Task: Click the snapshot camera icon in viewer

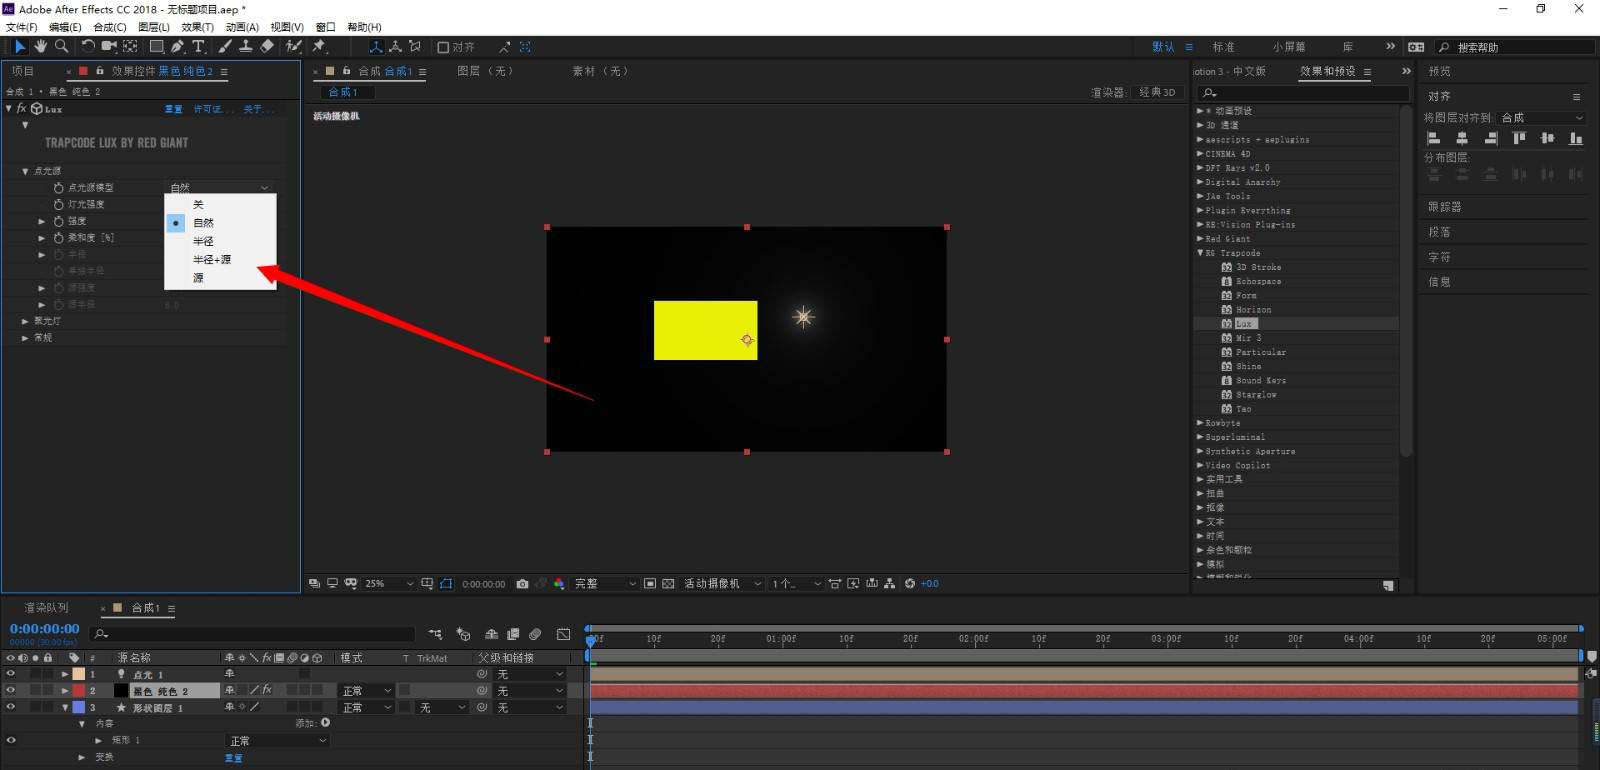Action: click(x=522, y=584)
